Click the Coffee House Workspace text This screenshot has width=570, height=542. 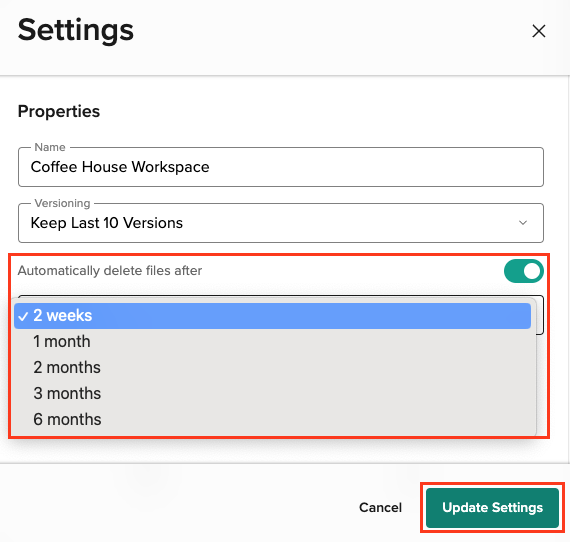pos(120,167)
